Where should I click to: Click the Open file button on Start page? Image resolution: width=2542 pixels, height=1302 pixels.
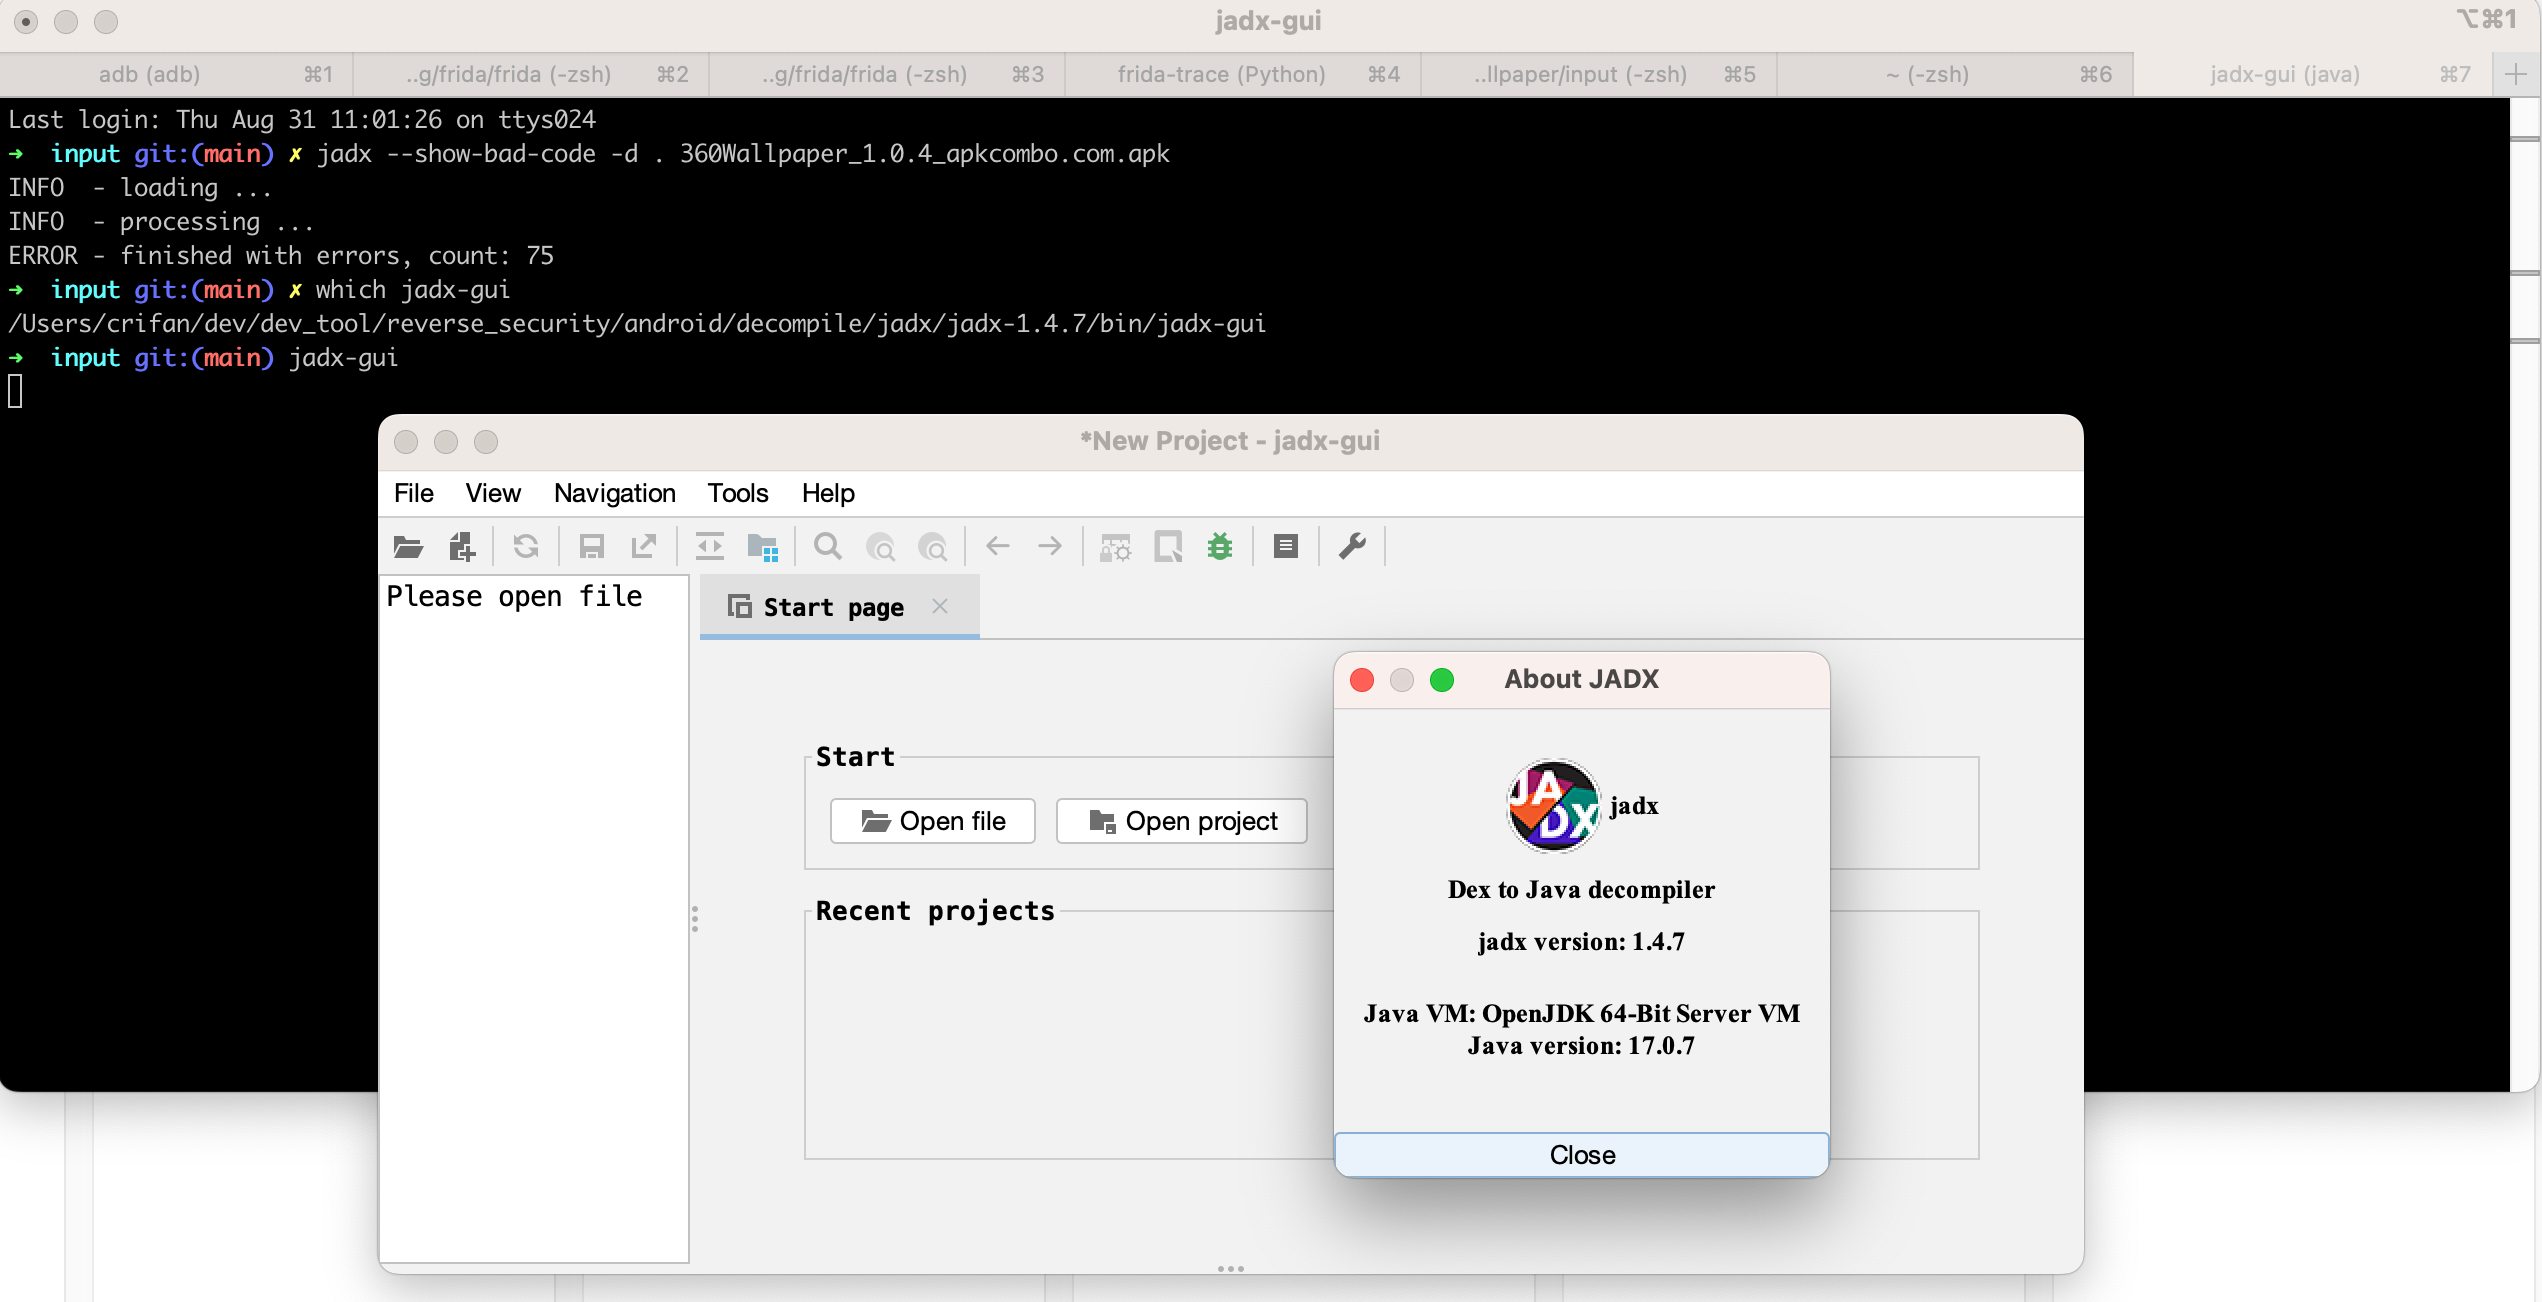pos(933,821)
